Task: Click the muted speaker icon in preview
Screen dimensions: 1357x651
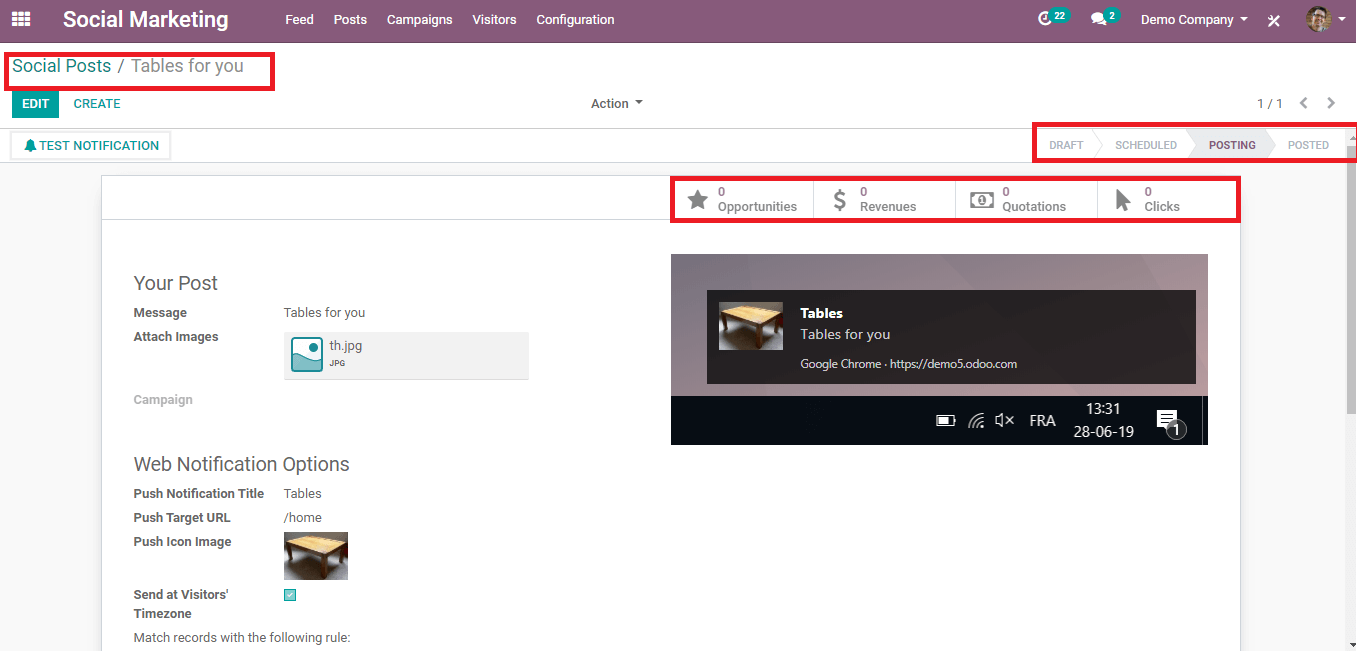Action: 1005,421
